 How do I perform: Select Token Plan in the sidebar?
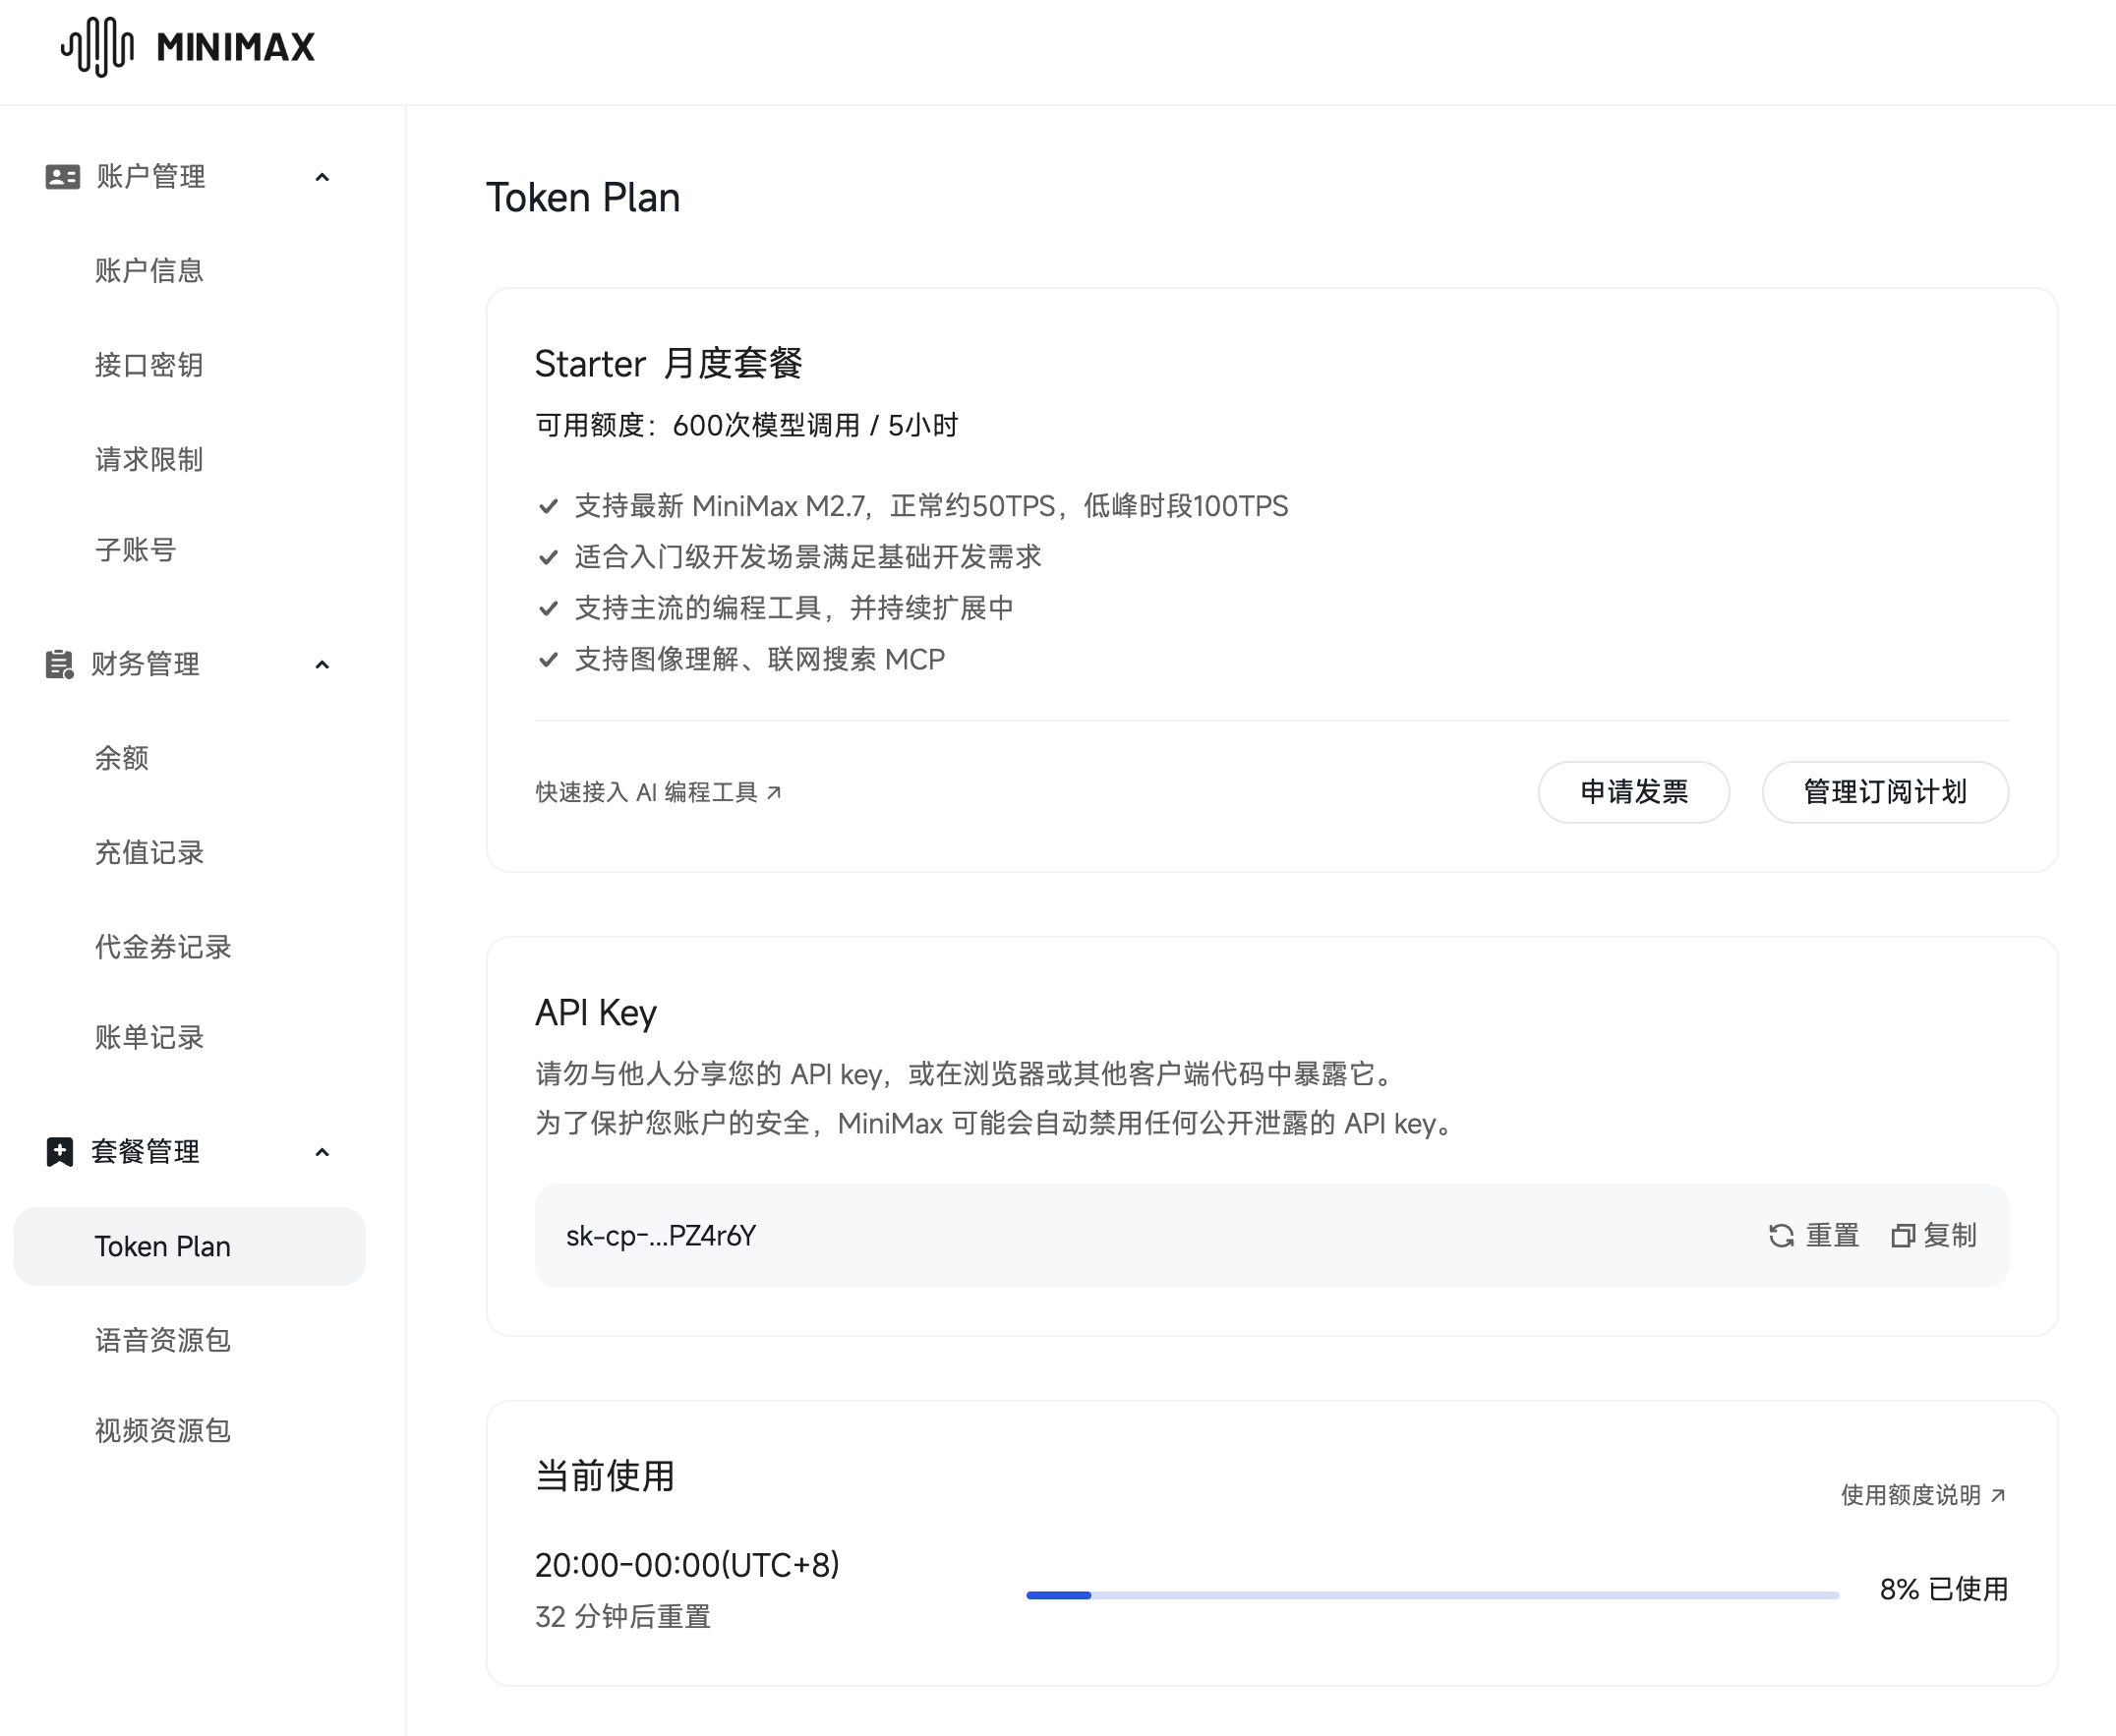163,1246
